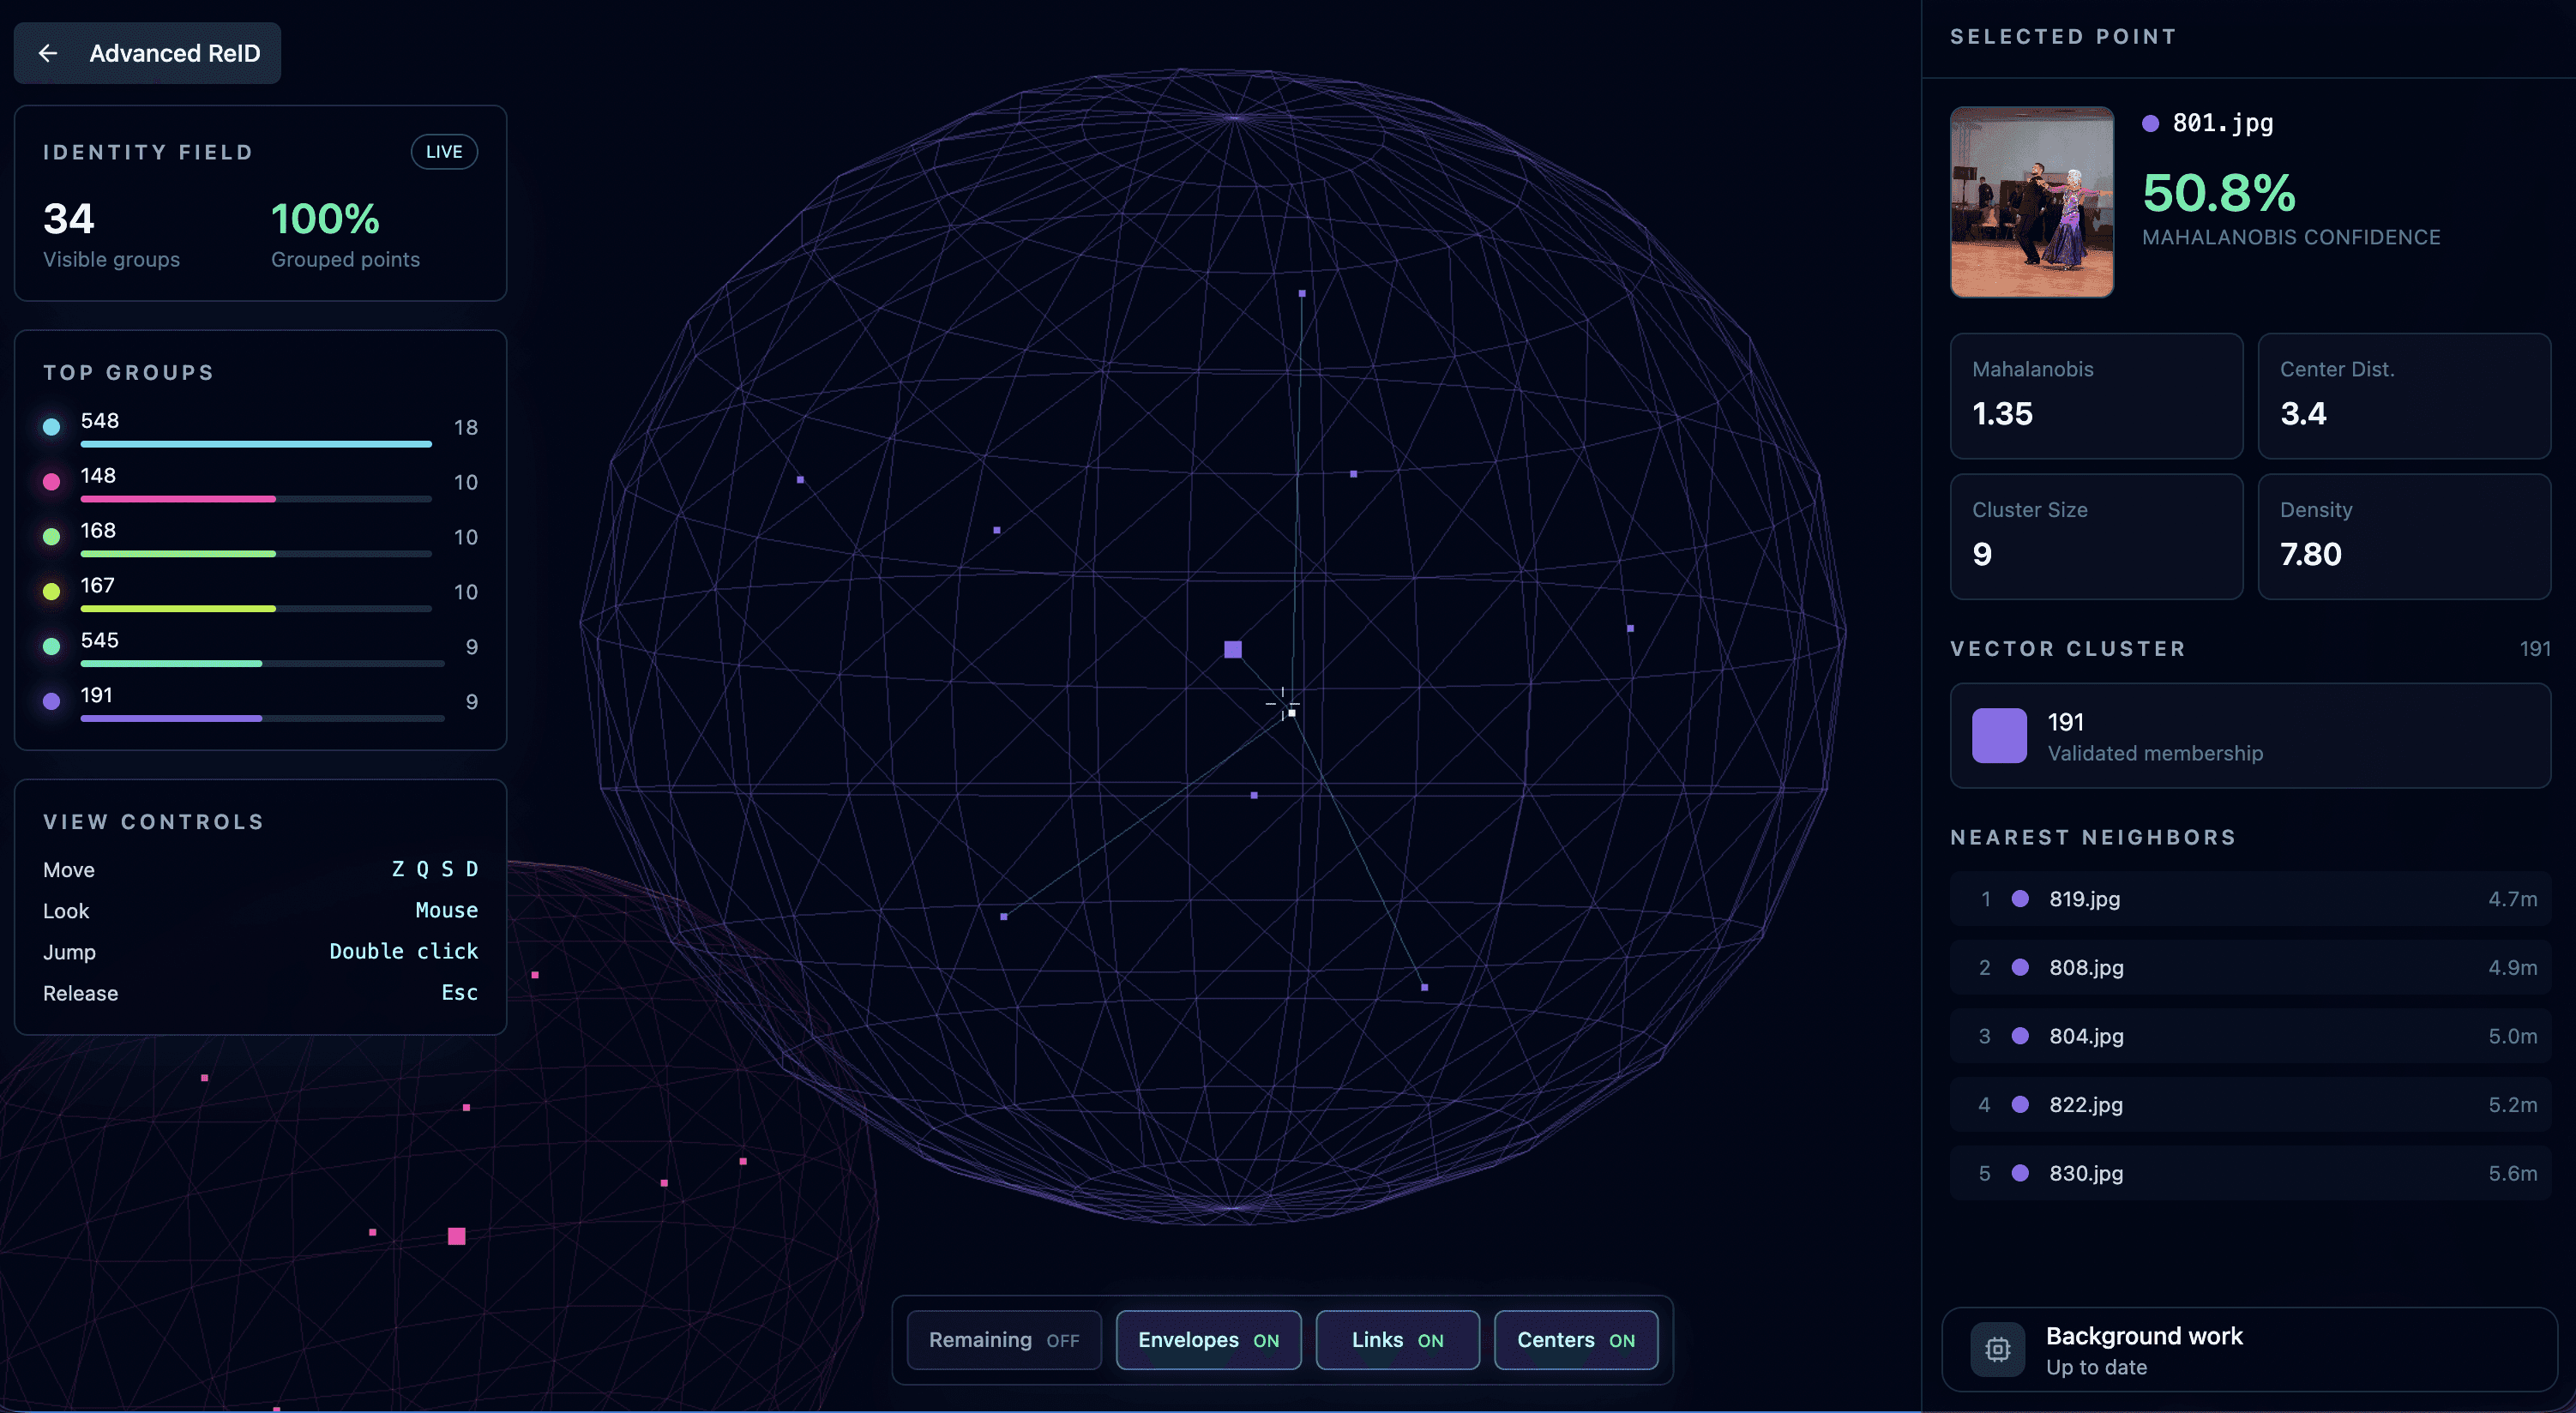Click the Background work chip icon
2576x1413 pixels.
(x=1998, y=1349)
